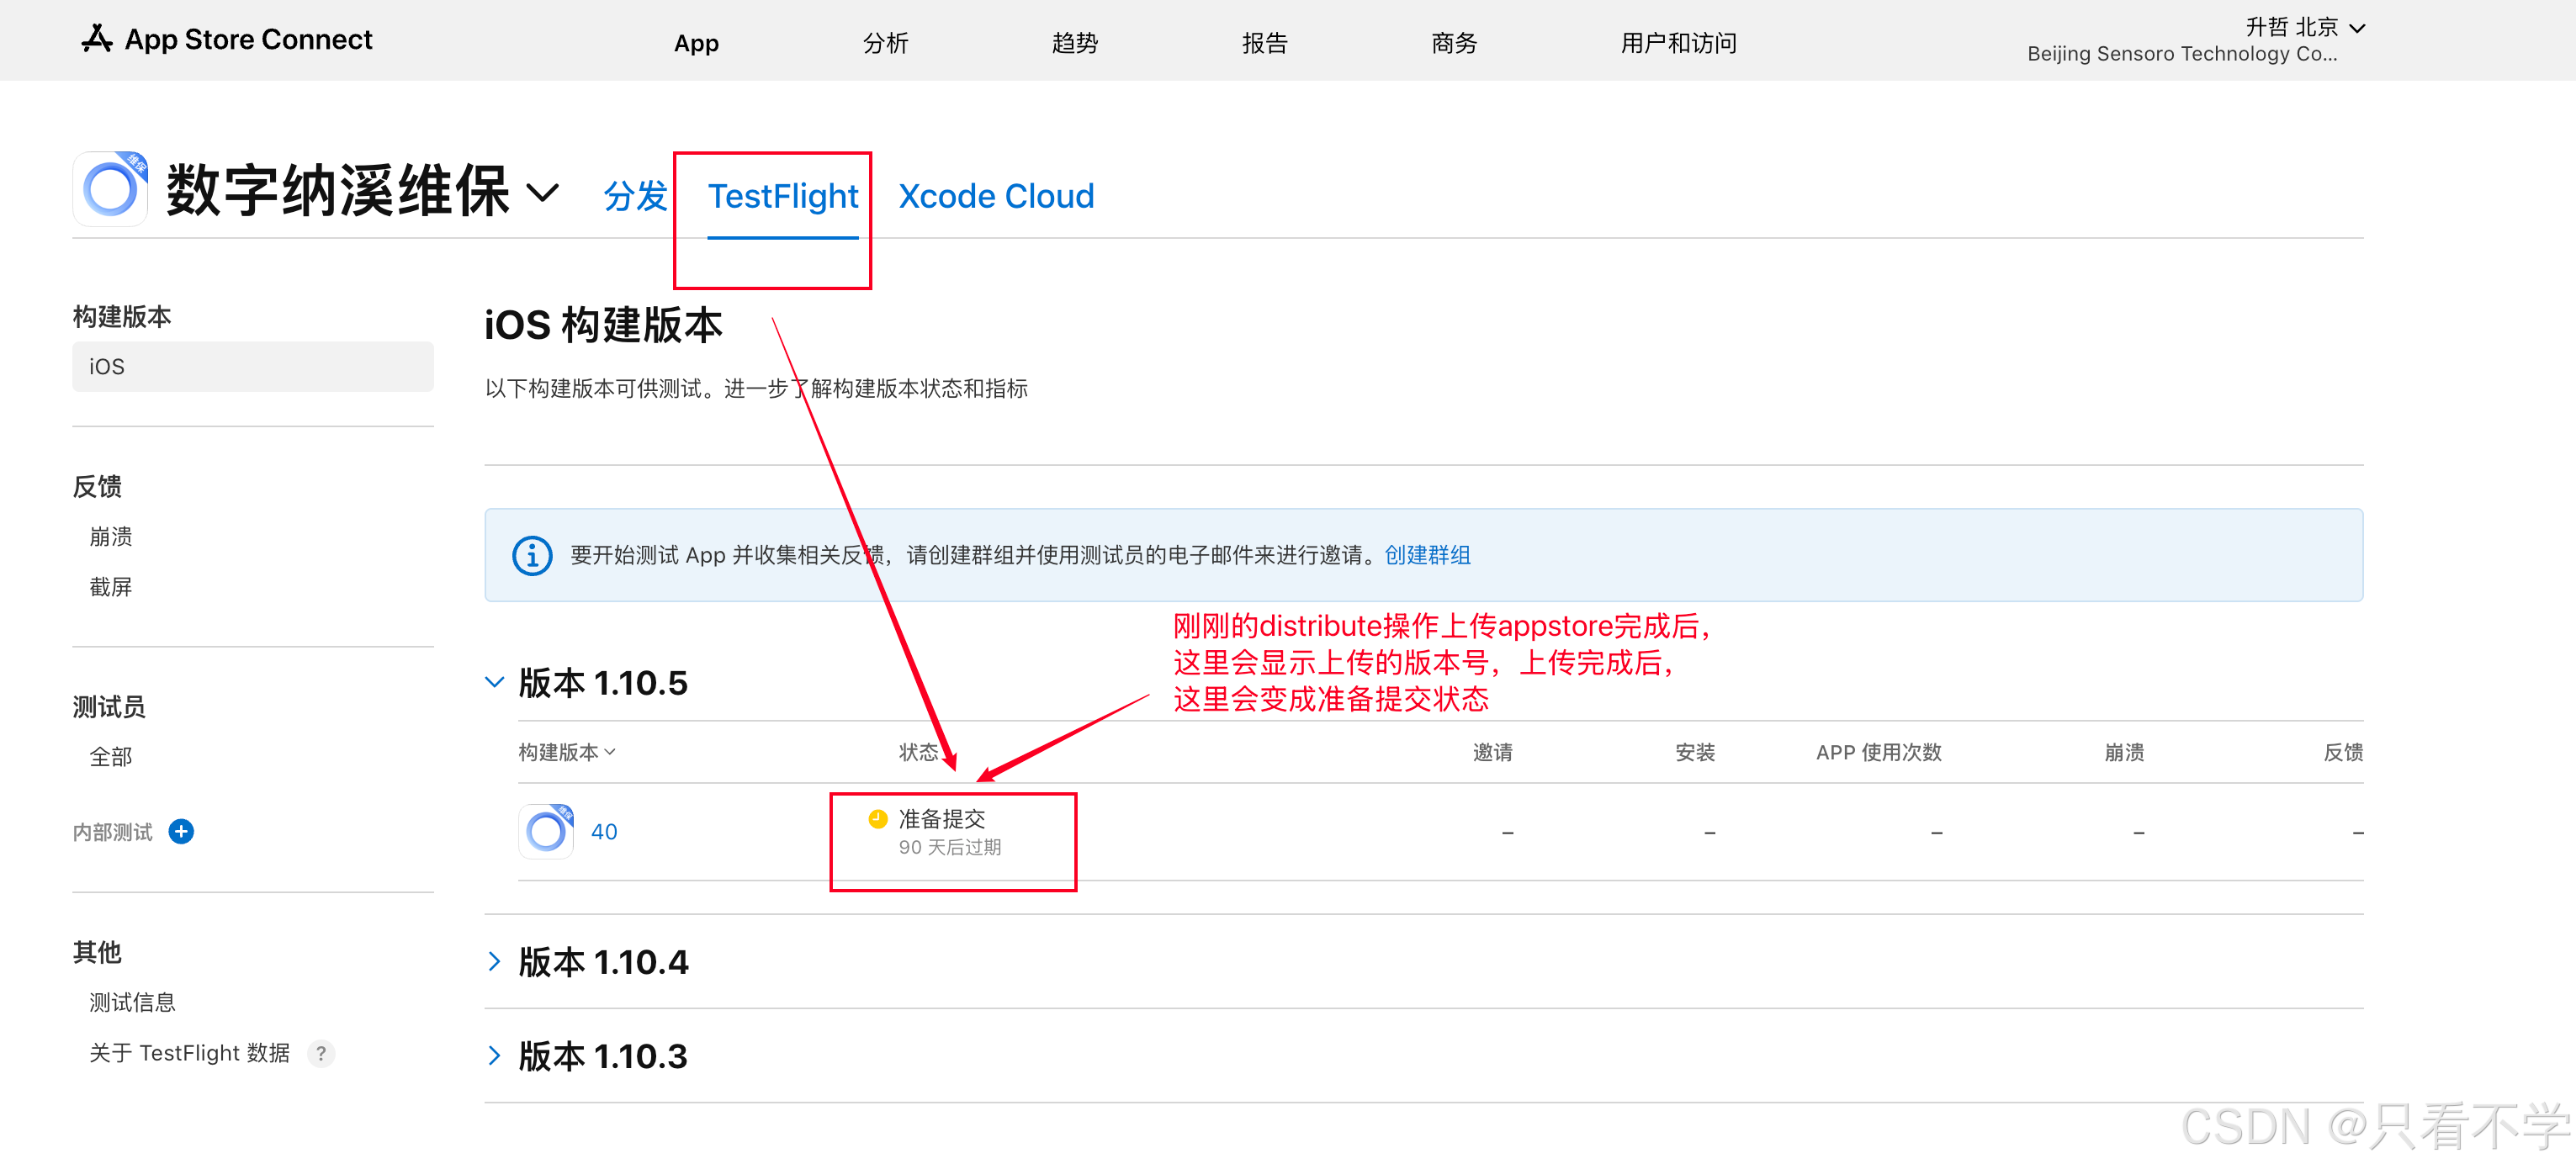Open 商务 in top navigation
This screenshot has height=1169, width=2576.
tap(1454, 43)
